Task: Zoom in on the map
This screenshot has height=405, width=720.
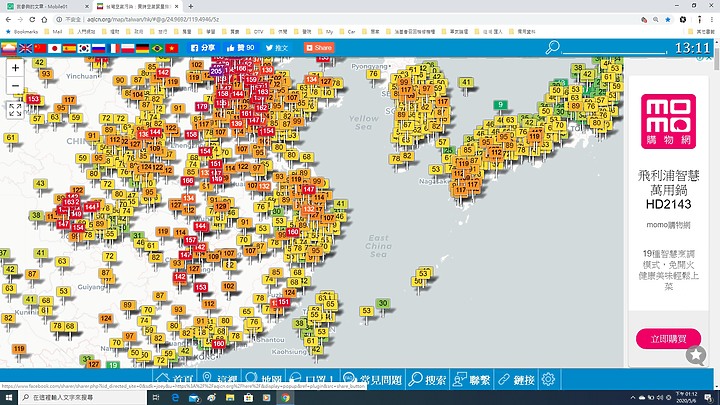Action: point(15,68)
